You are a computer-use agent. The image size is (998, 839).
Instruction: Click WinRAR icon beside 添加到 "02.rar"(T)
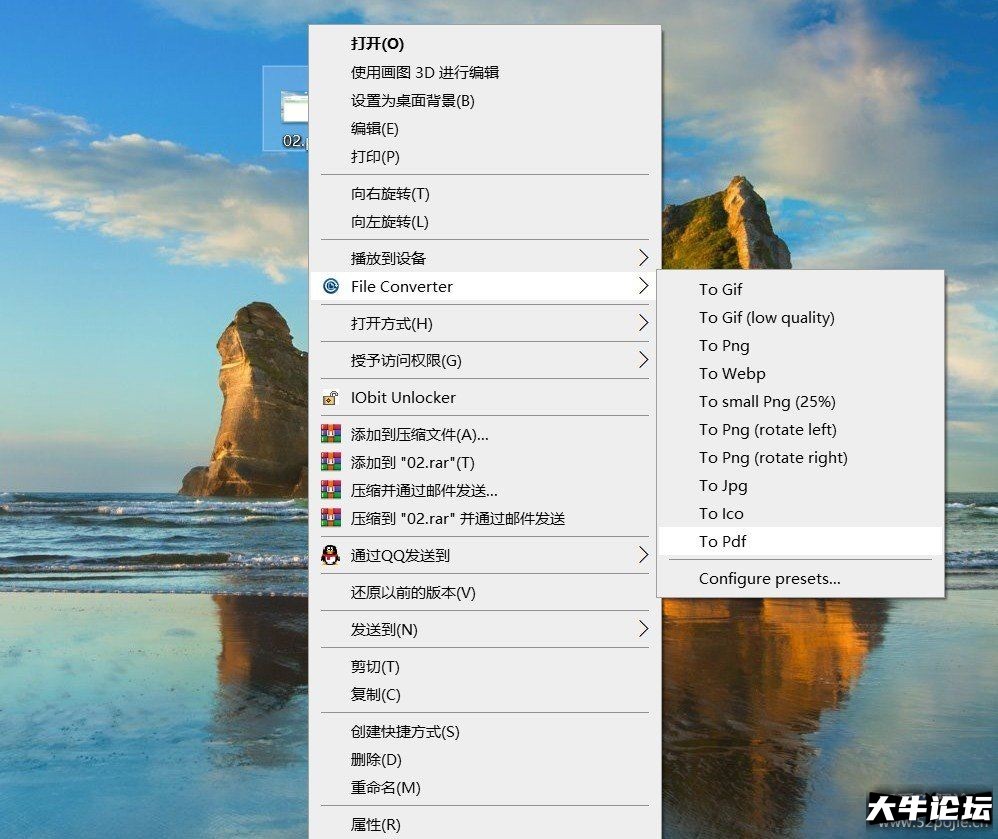(x=331, y=462)
